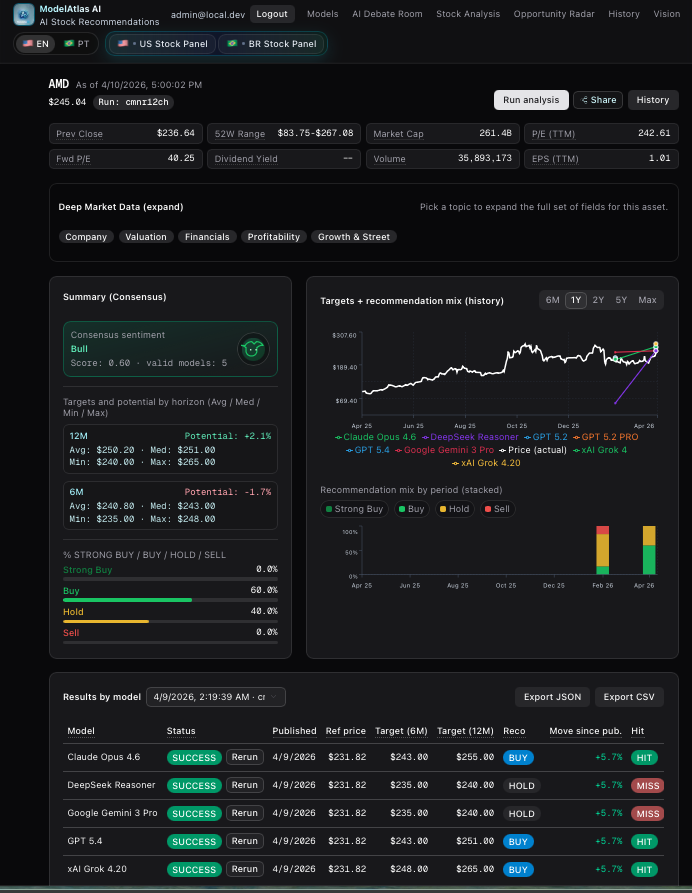Export results as JSON
692x893 pixels.
(552, 697)
